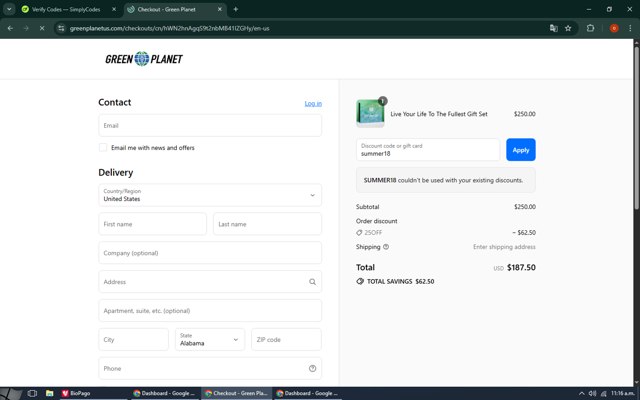Click the 25OFF discount tag icon
The image size is (640, 400).
coord(359,233)
